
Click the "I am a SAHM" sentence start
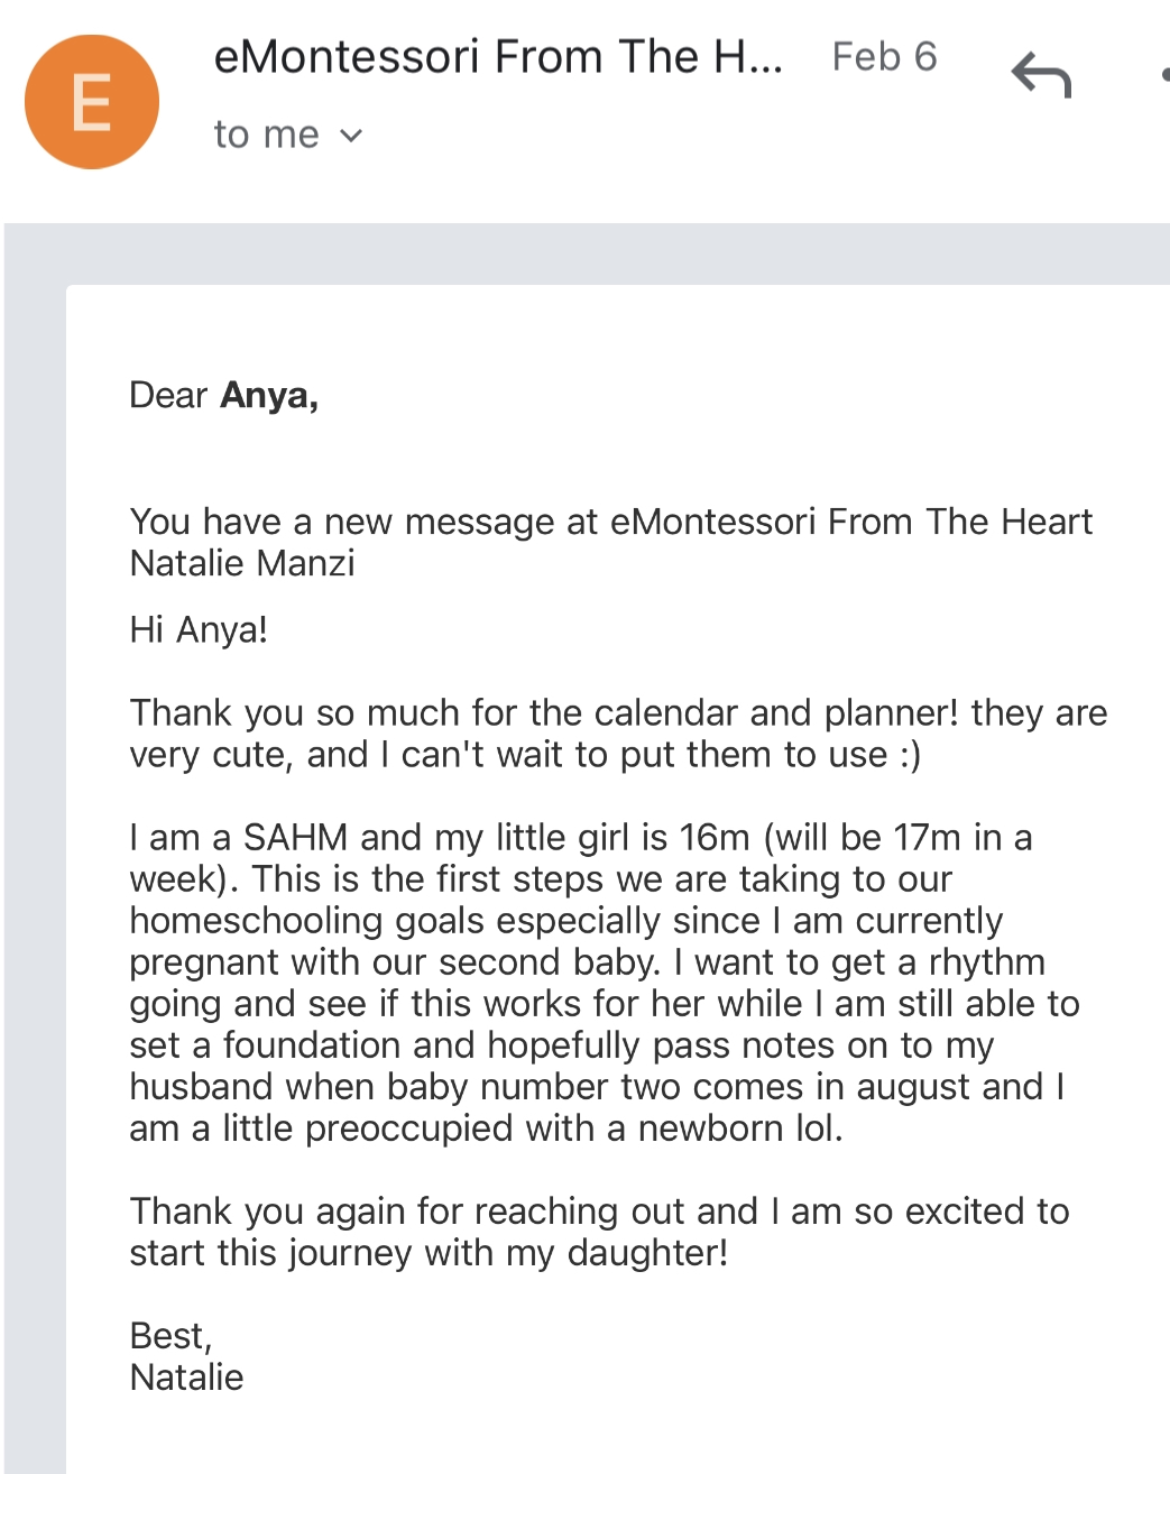[x=238, y=837]
